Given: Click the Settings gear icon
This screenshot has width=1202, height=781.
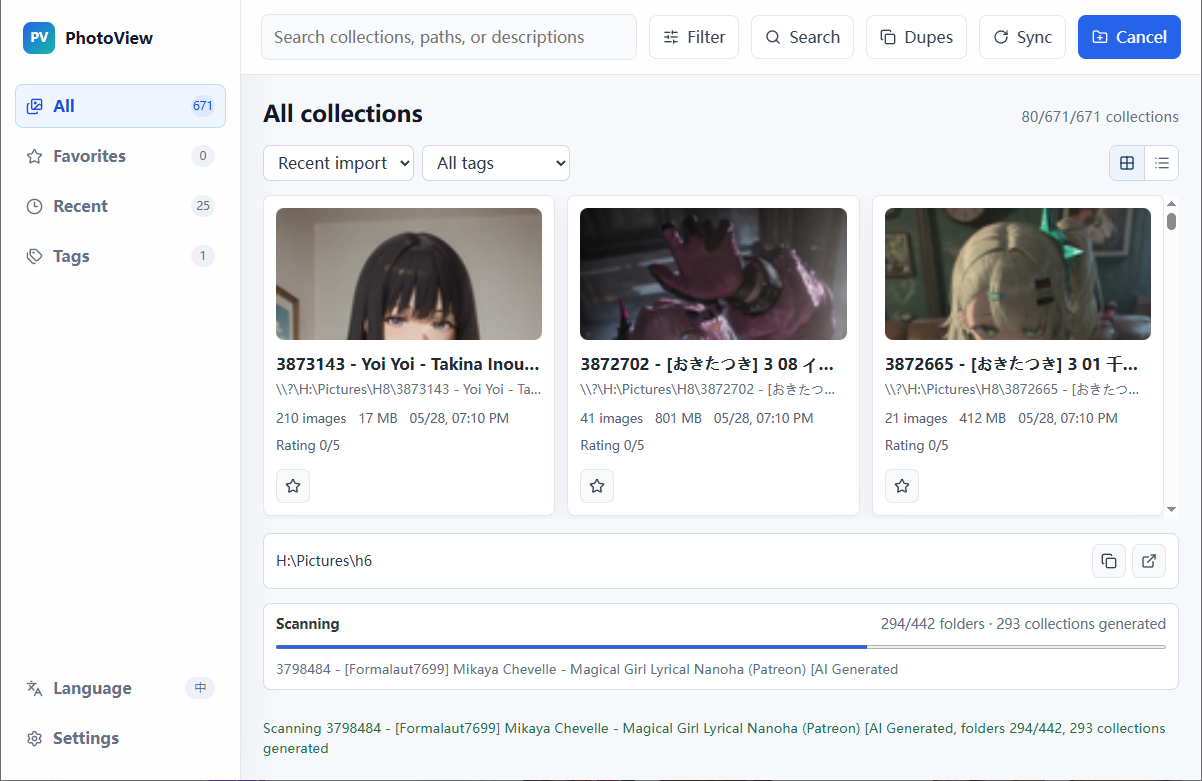Looking at the screenshot, I should pos(35,738).
